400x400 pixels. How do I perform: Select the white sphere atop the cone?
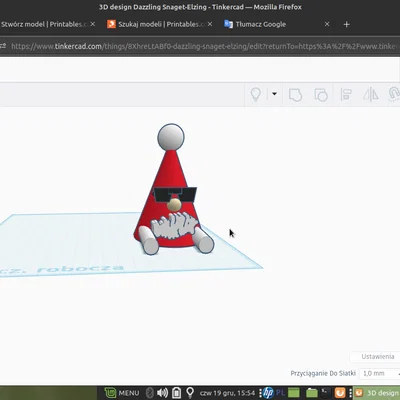[171, 137]
